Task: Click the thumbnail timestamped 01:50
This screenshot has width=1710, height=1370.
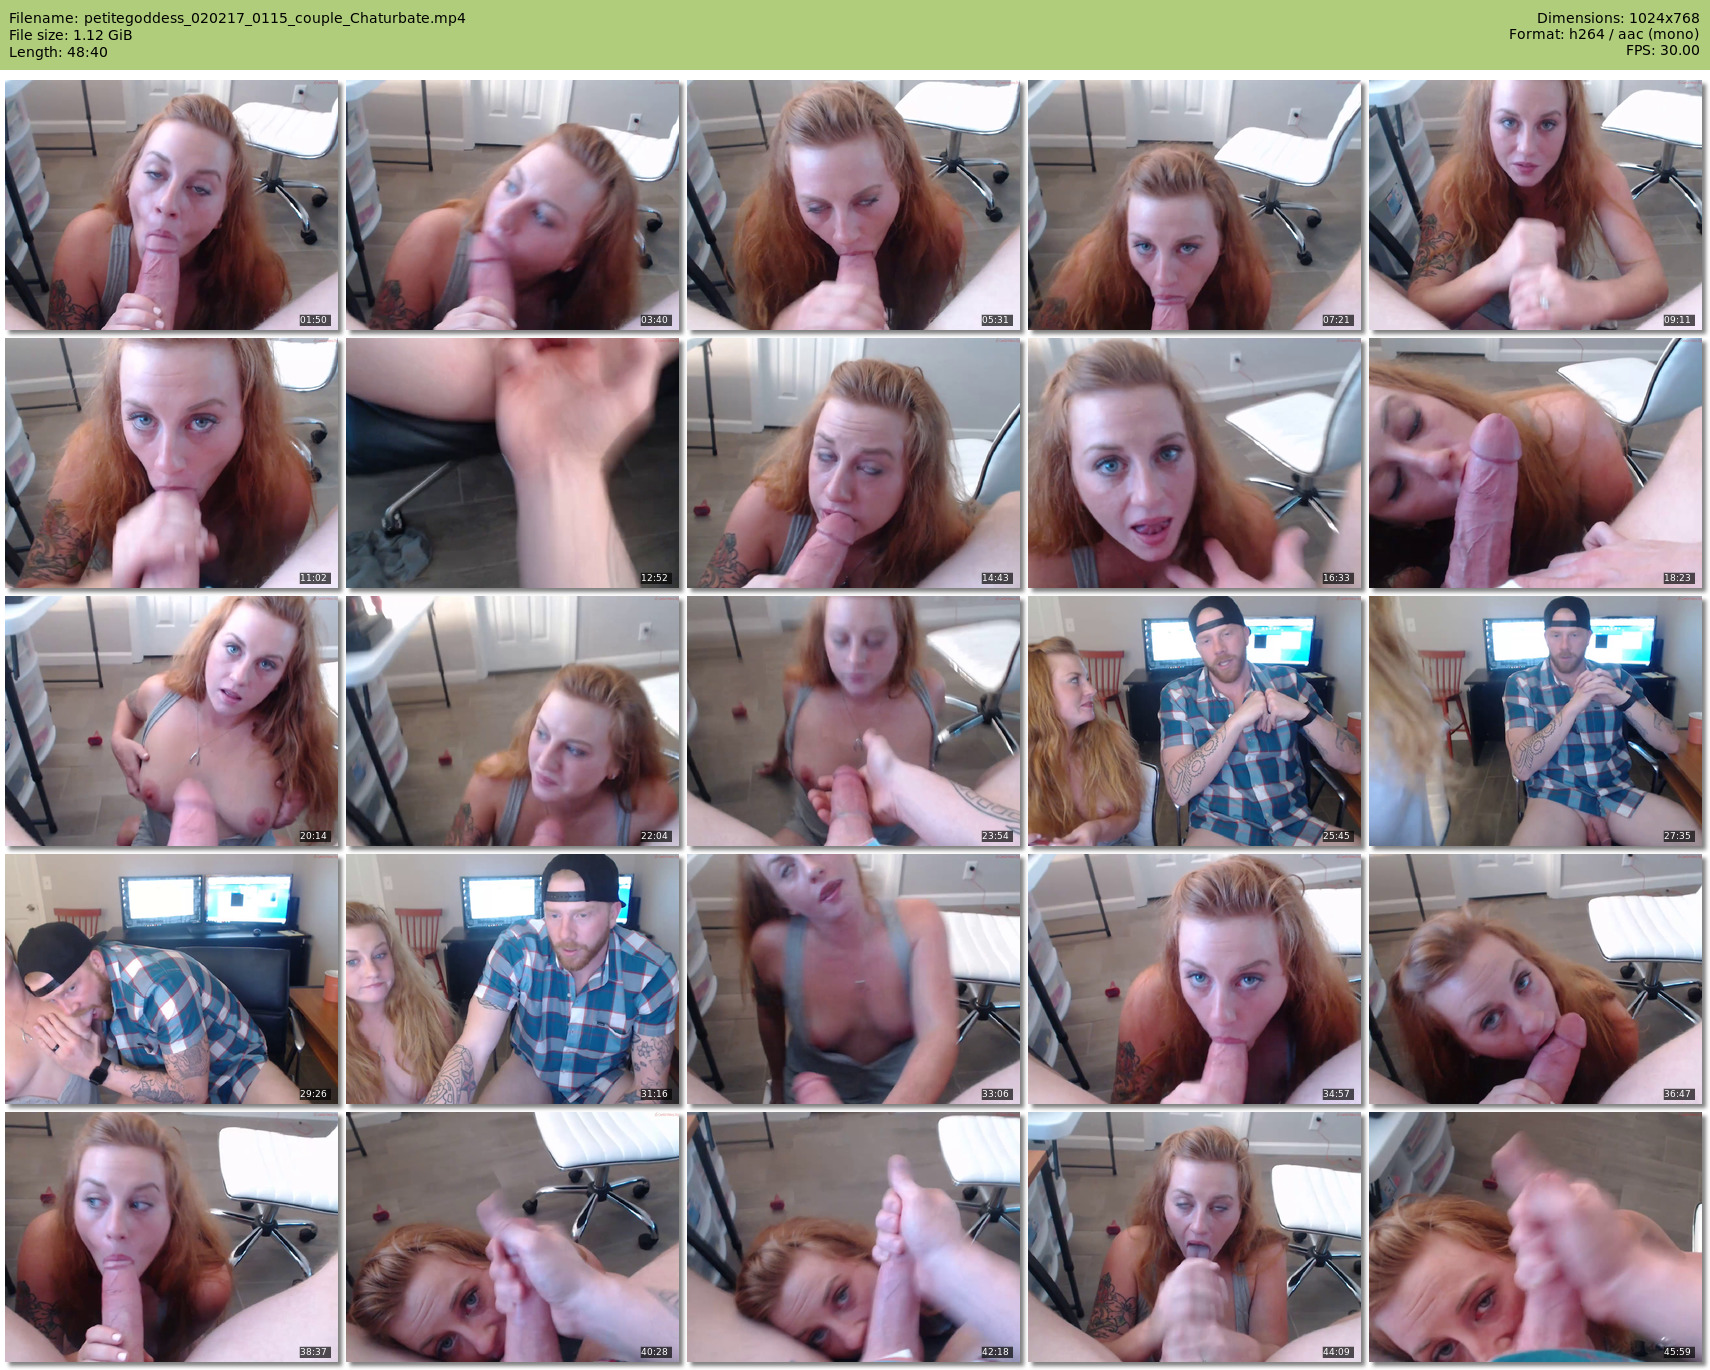Action: click(172, 205)
